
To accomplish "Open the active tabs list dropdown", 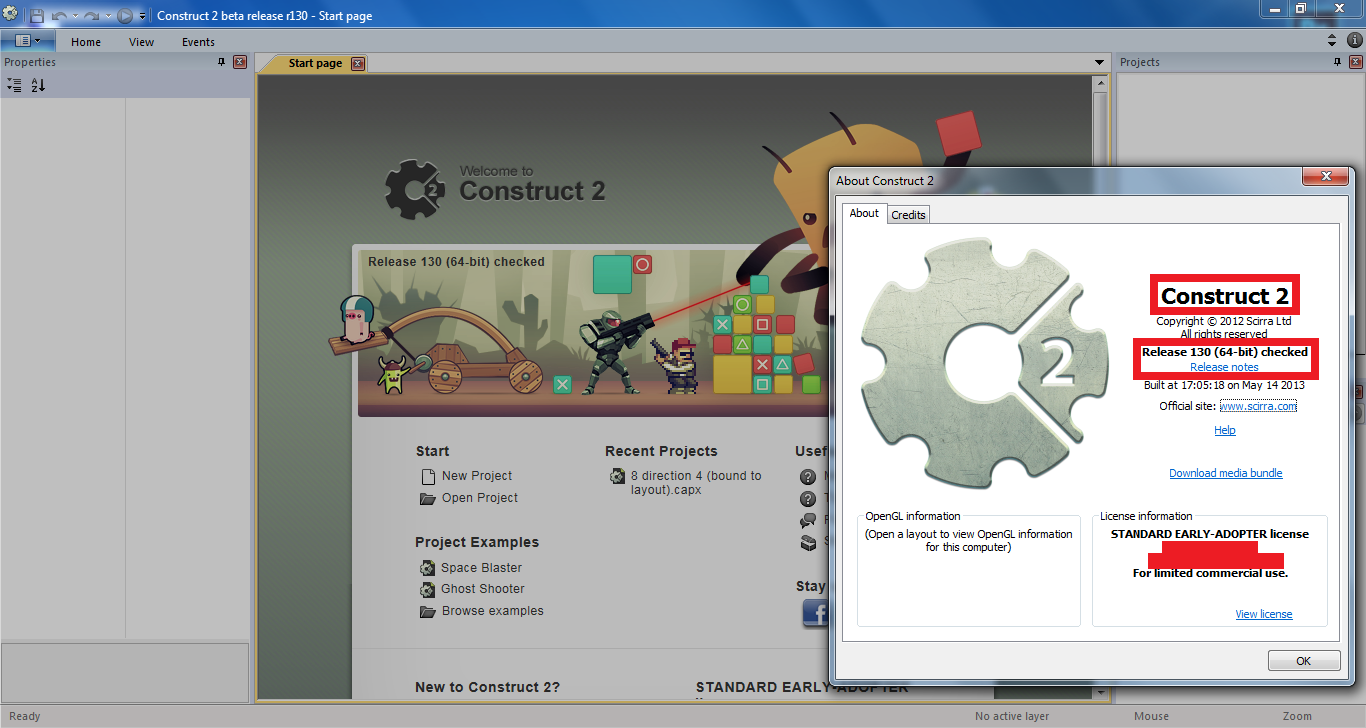I will tap(1099, 63).
